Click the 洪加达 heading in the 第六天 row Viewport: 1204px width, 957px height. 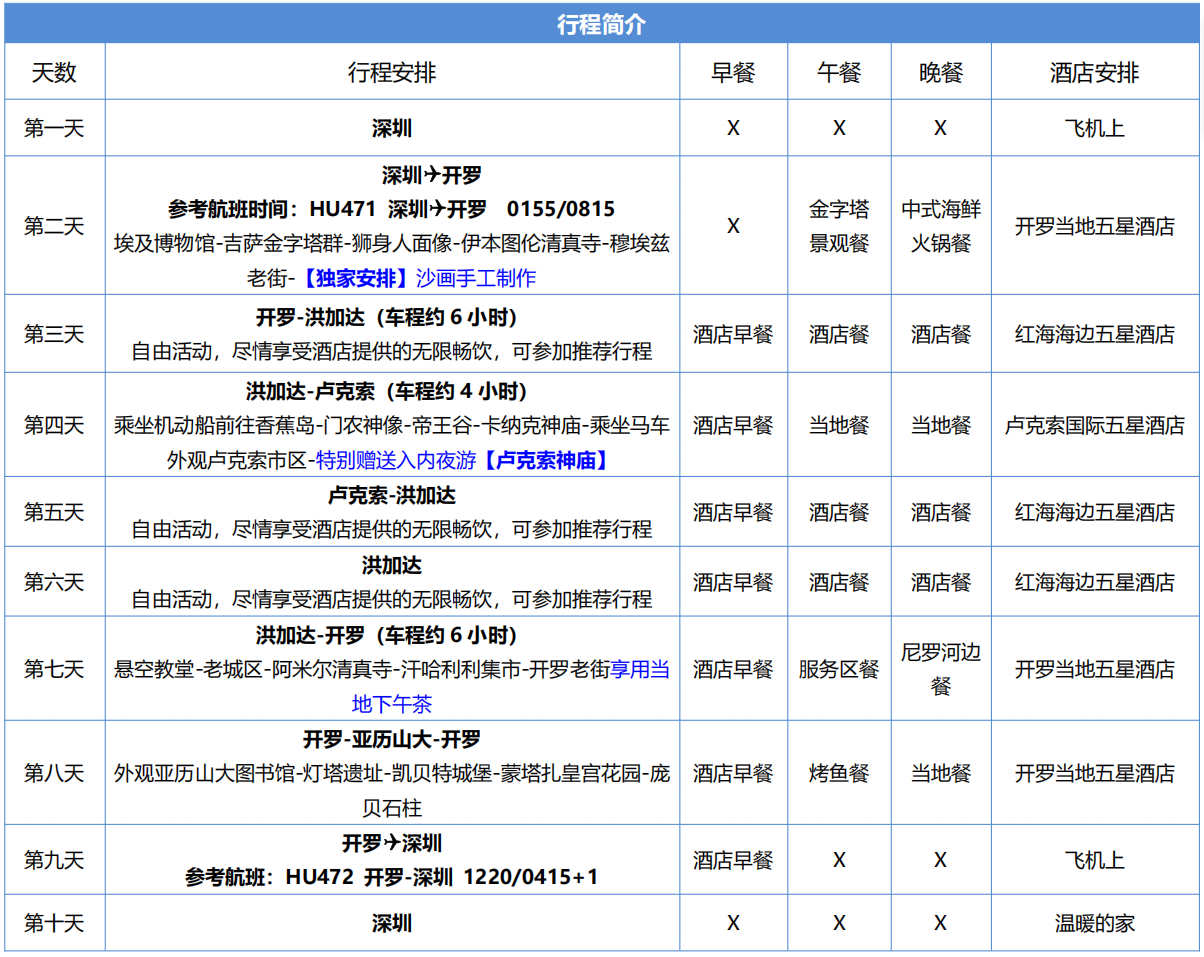[x=392, y=565]
